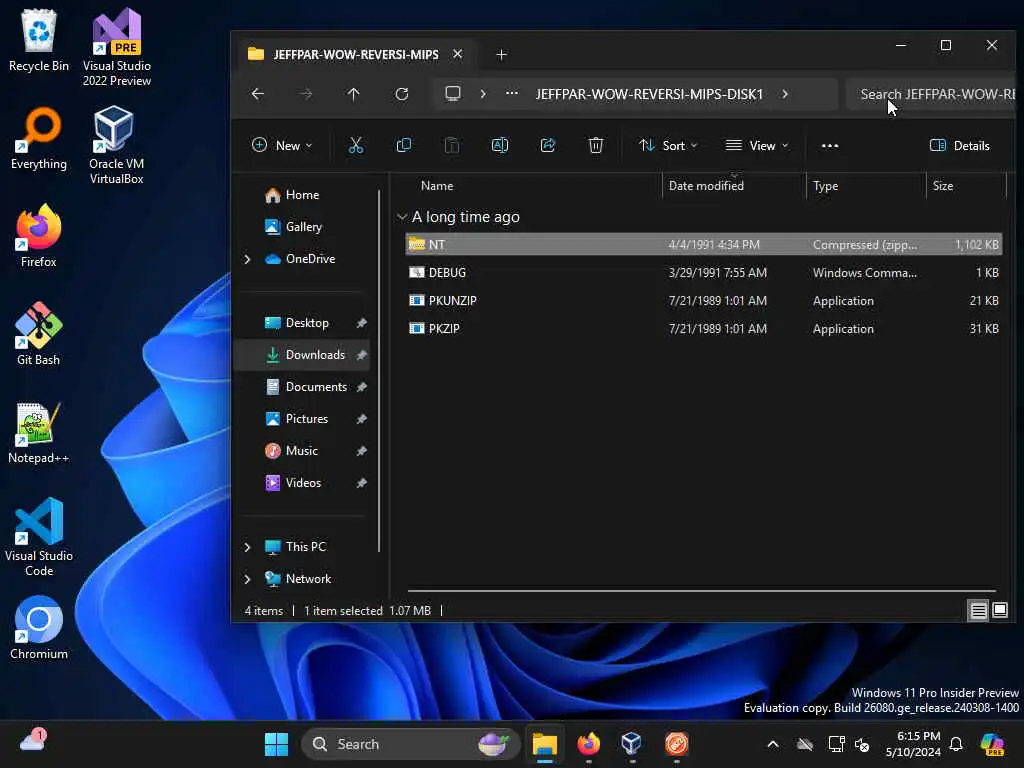Expand hidden breadcrumb path ellipsis in address bar
1024x768 pixels.
(512, 93)
